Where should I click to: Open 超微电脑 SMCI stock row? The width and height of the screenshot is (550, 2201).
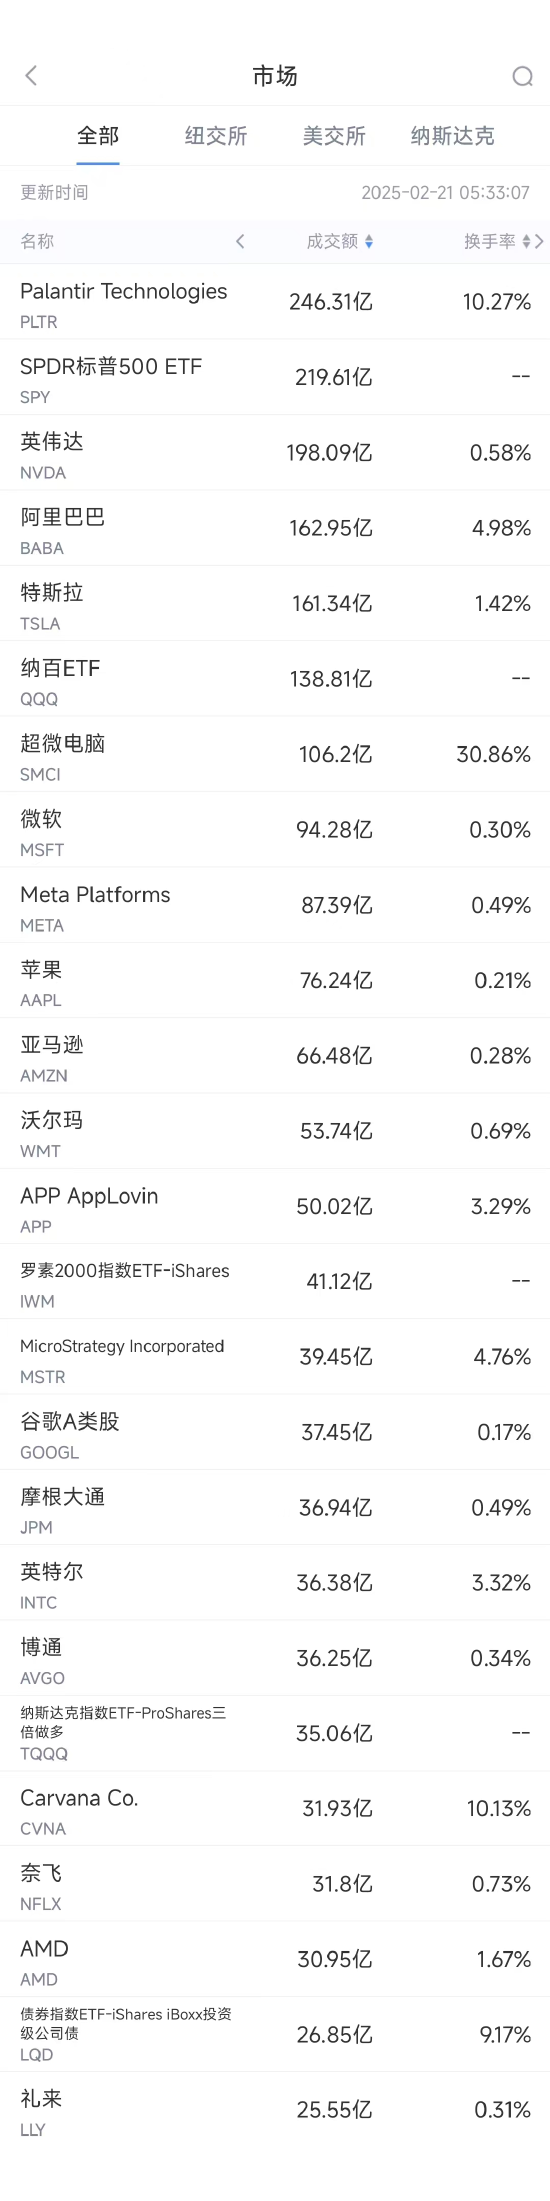click(x=275, y=754)
